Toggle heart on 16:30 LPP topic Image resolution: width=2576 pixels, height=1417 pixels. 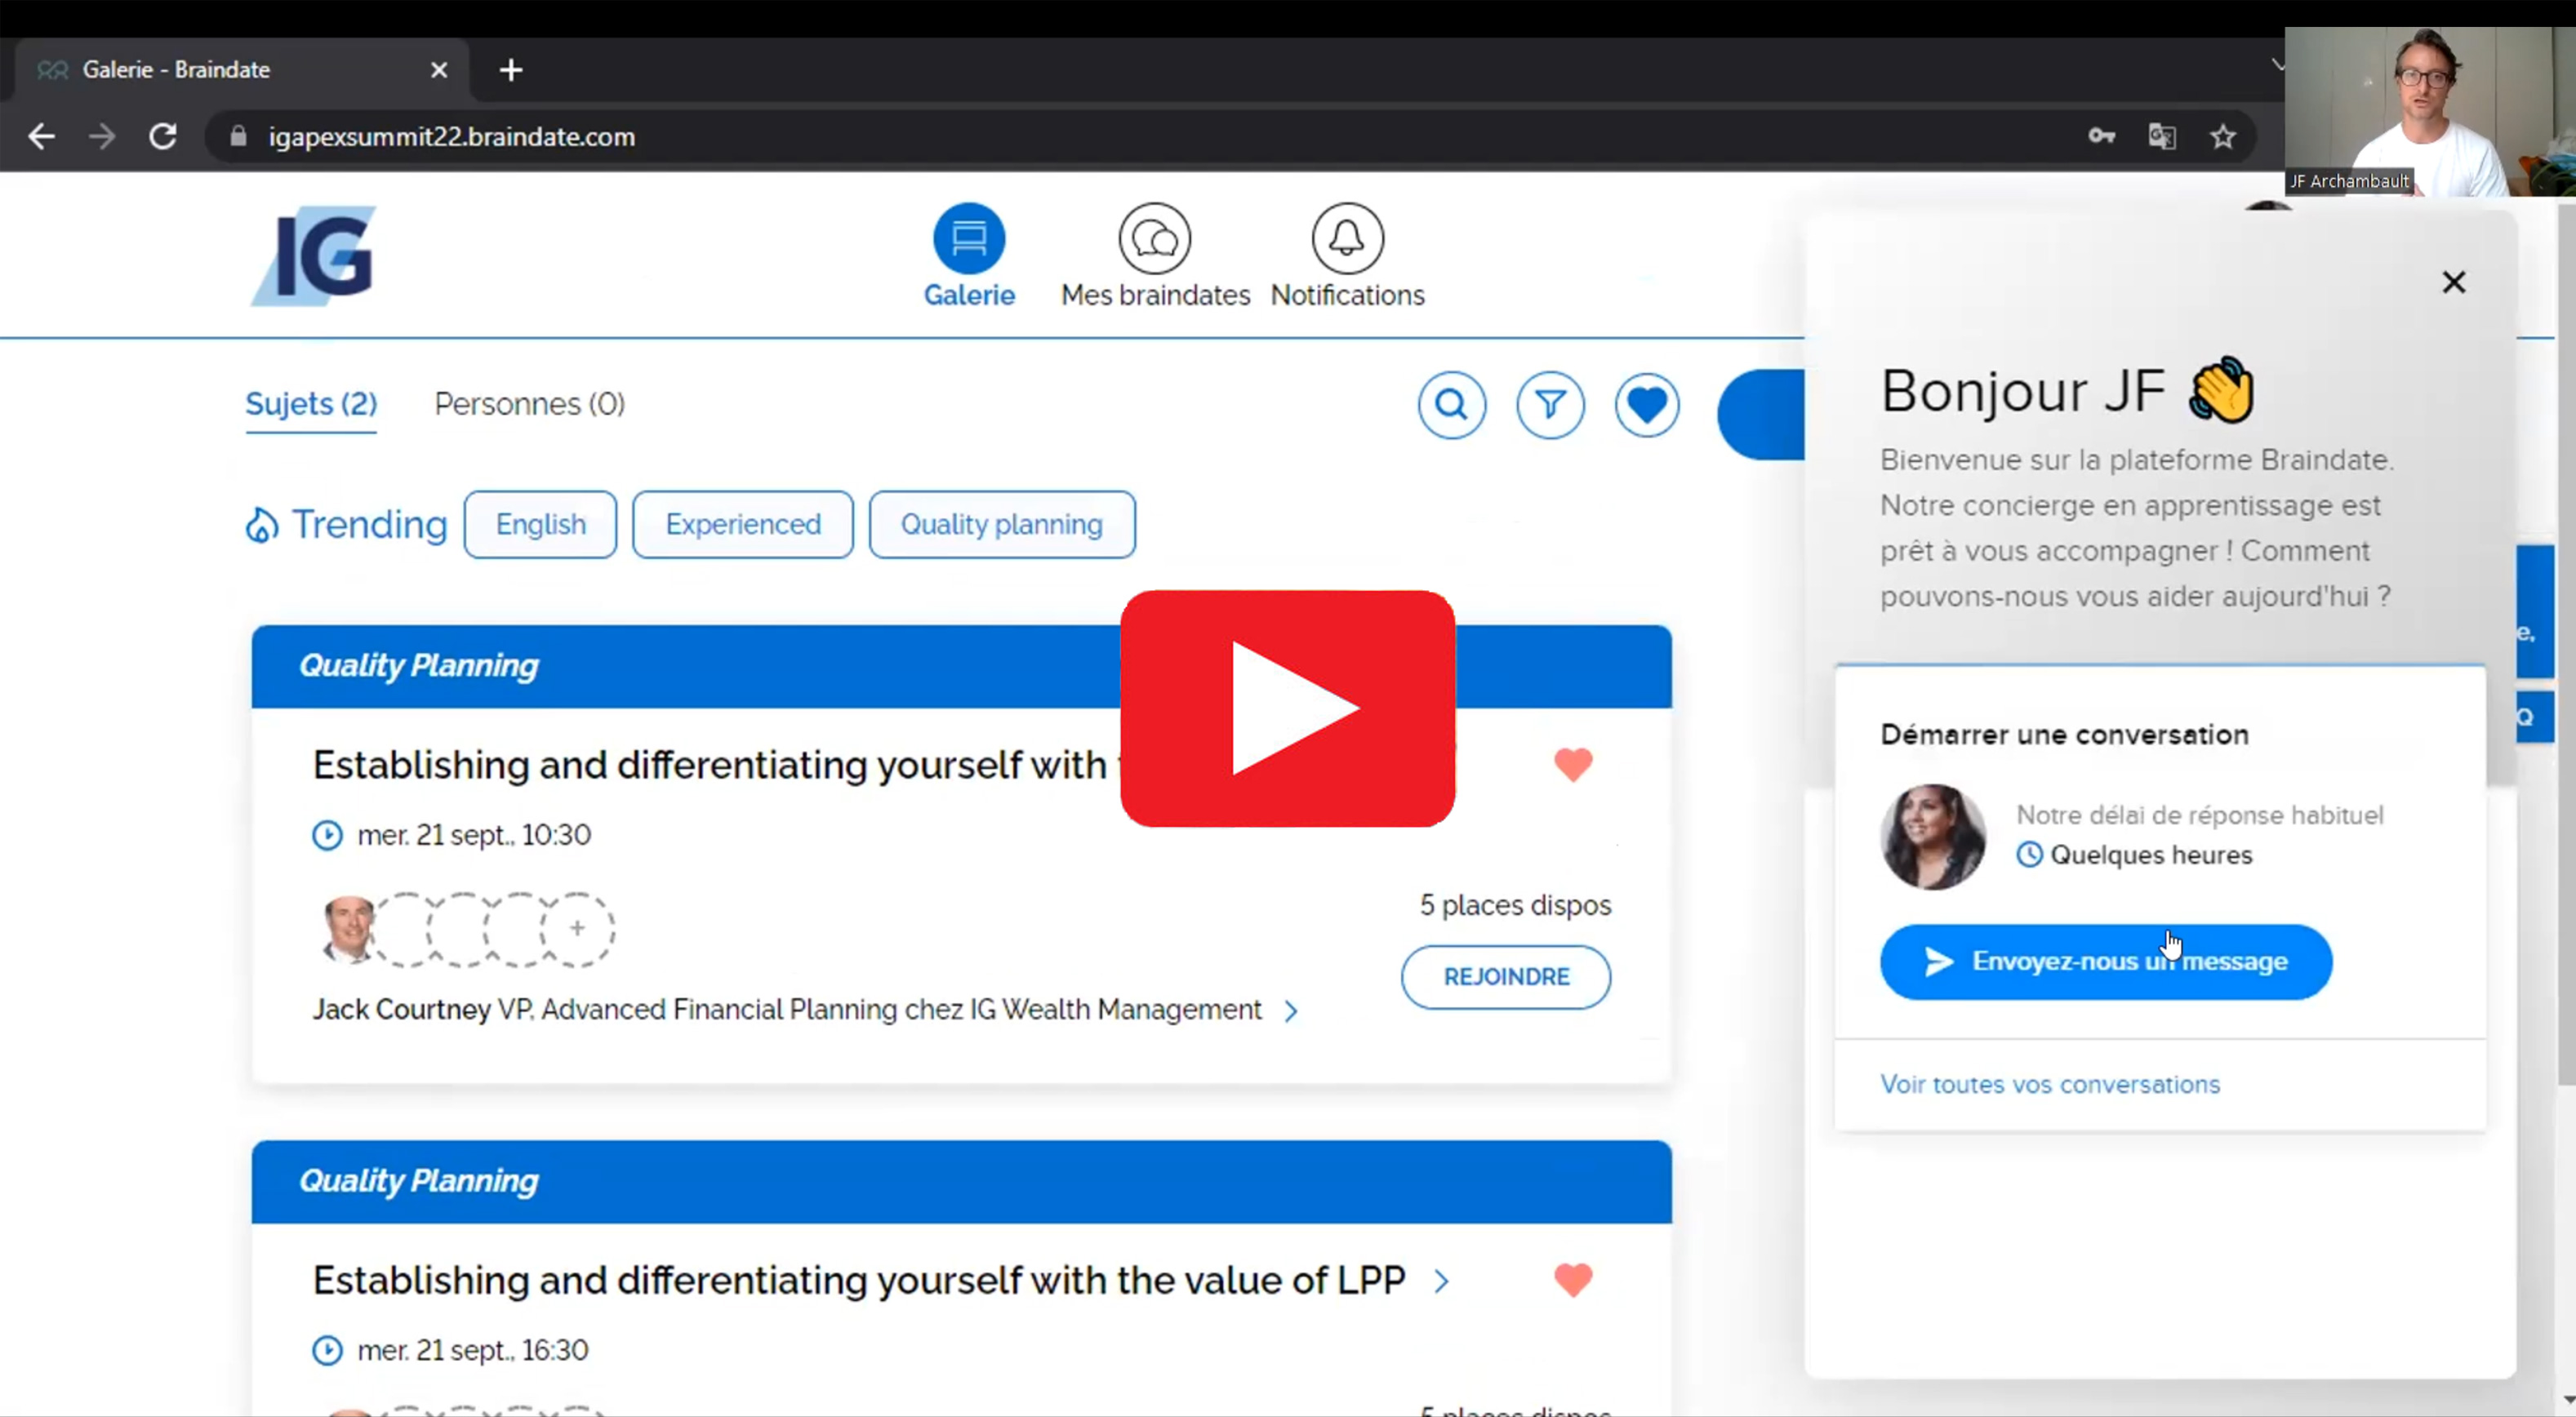[1572, 1280]
